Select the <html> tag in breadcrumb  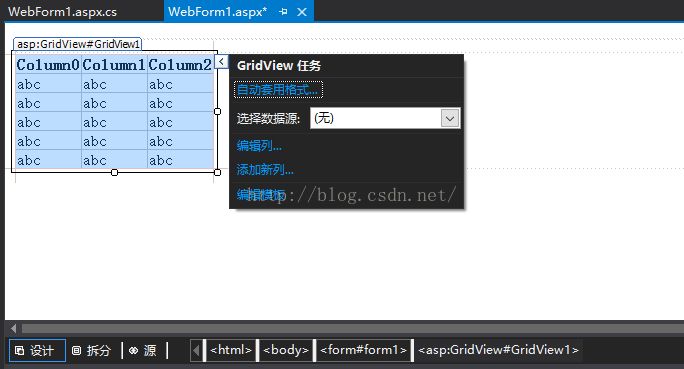(x=231, y=350)
